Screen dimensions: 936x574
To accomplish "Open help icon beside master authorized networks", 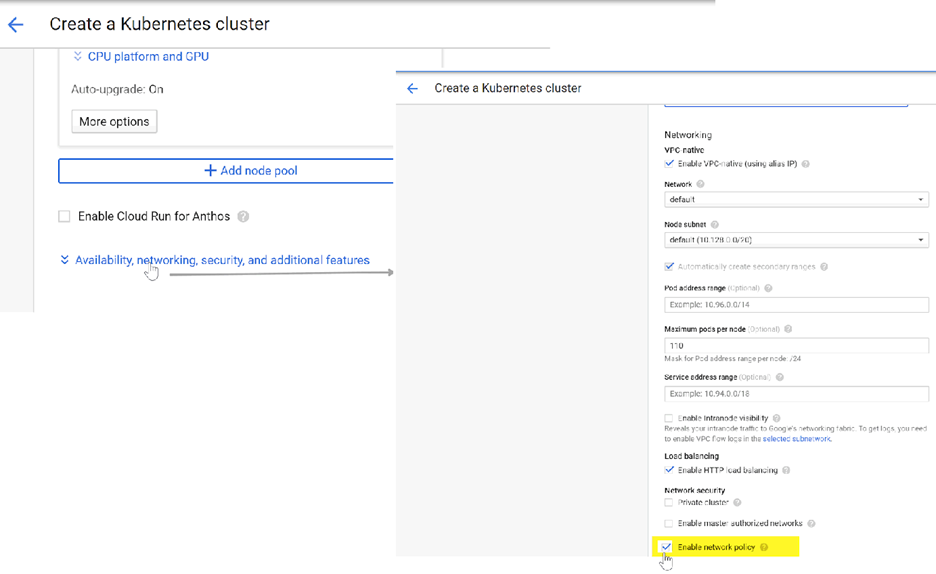I will [x=811, y=523].
